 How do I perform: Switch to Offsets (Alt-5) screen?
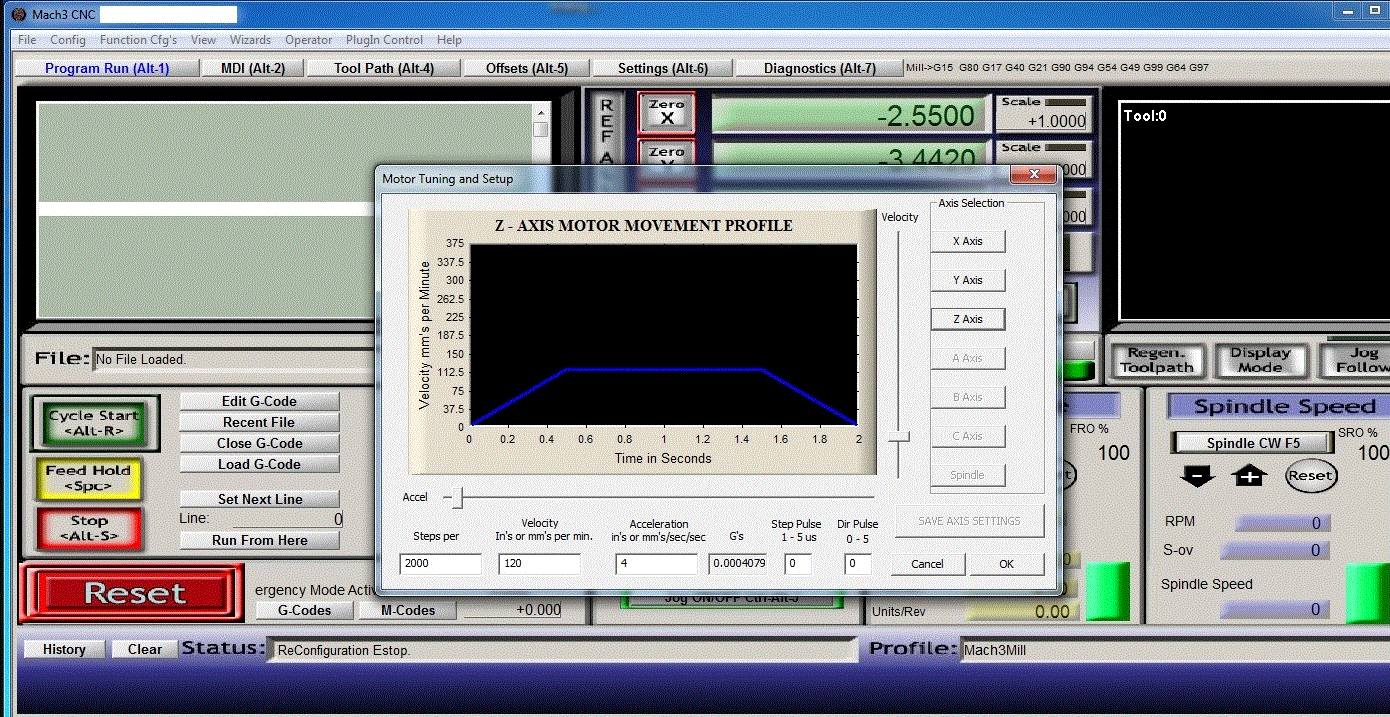tap(527, 68)
